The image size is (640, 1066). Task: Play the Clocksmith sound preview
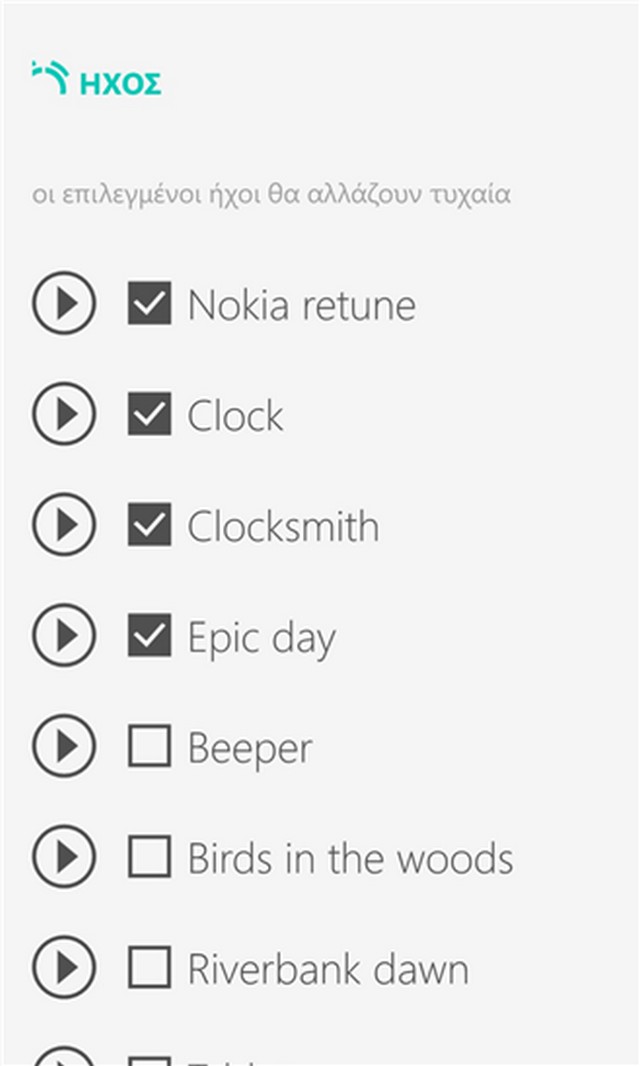[64, 525]
